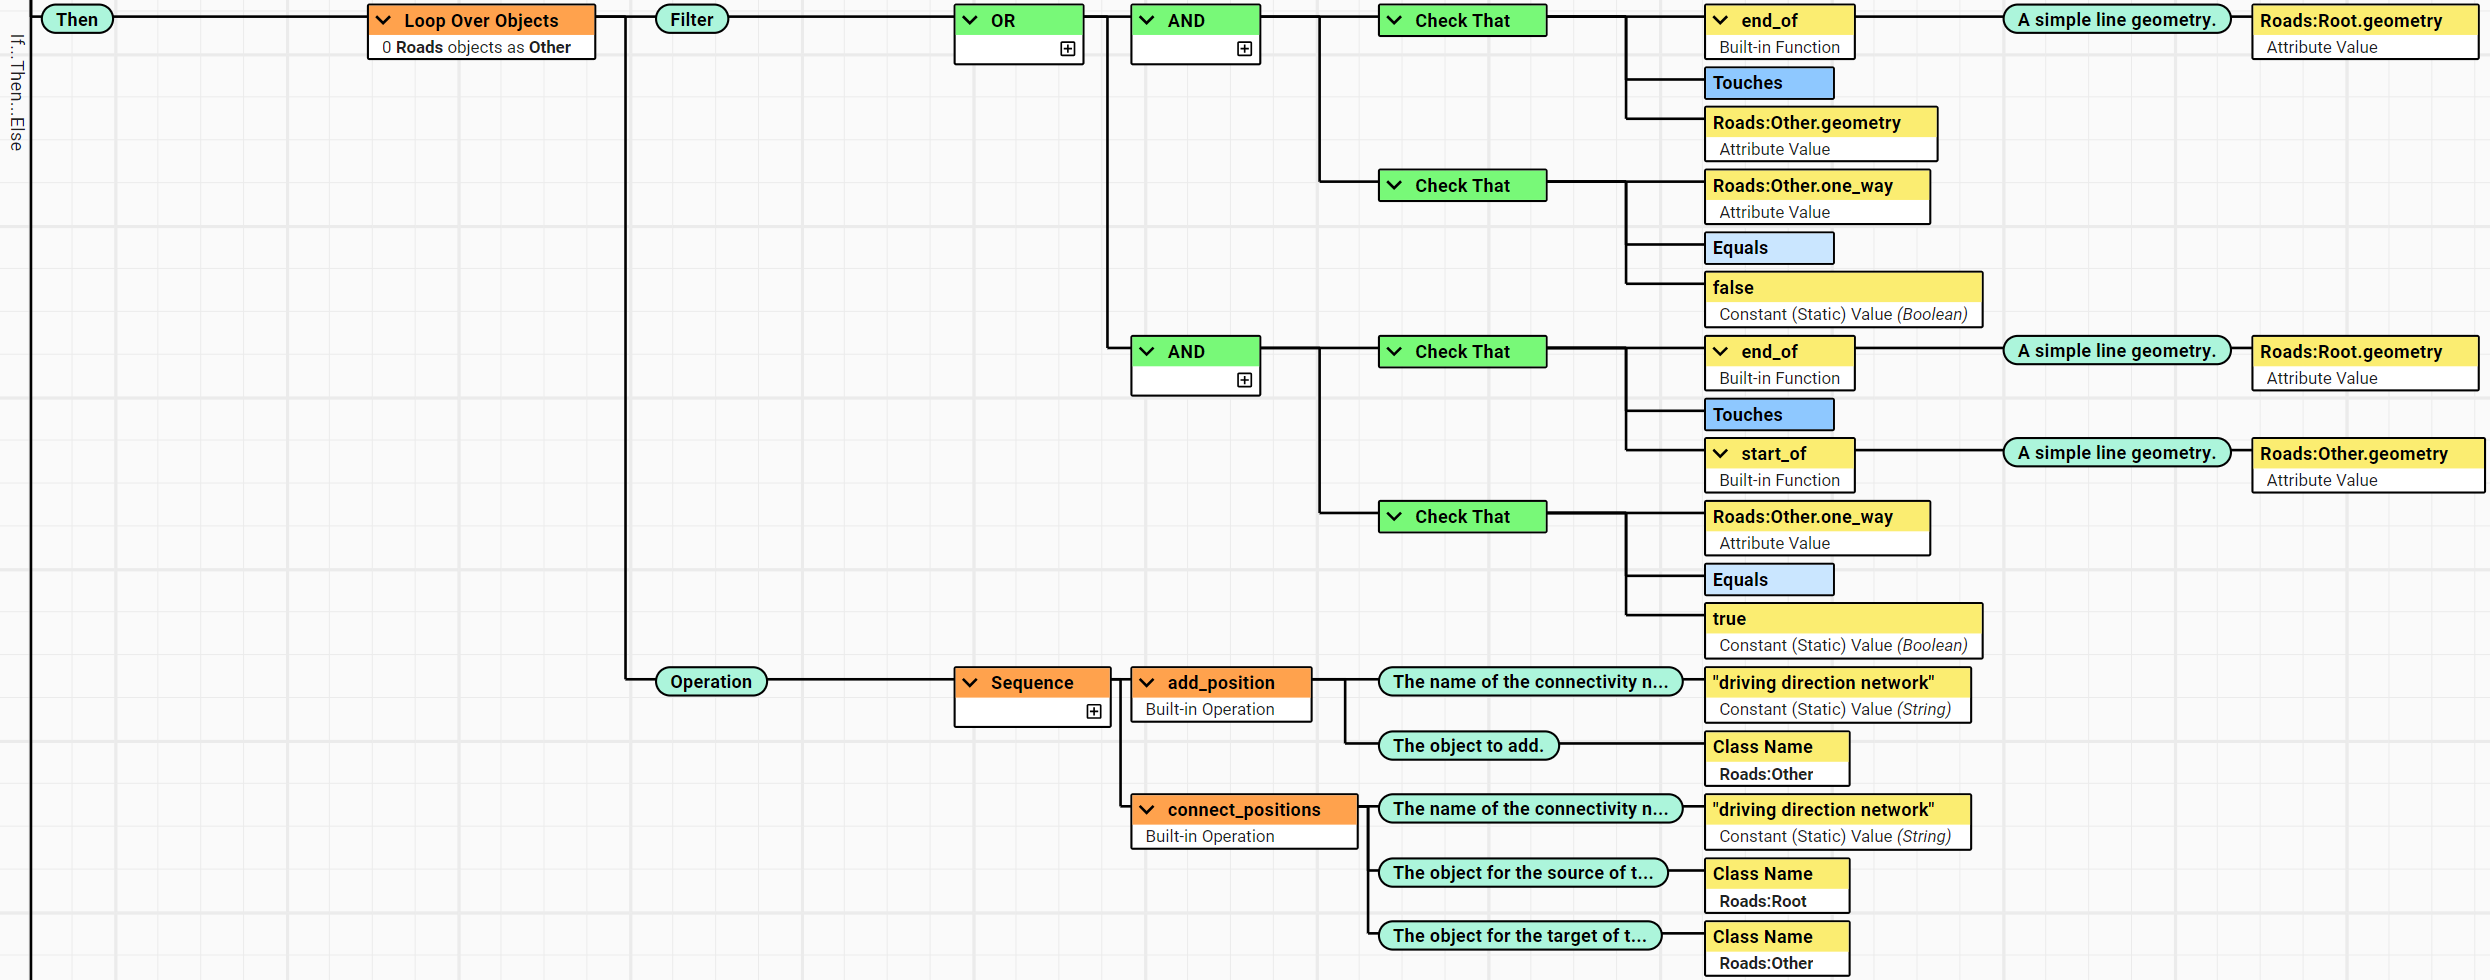2490x980 pixels.
Task: Select the Touches operator below start_of's sibling end_of
Action: pos(1768,415)
